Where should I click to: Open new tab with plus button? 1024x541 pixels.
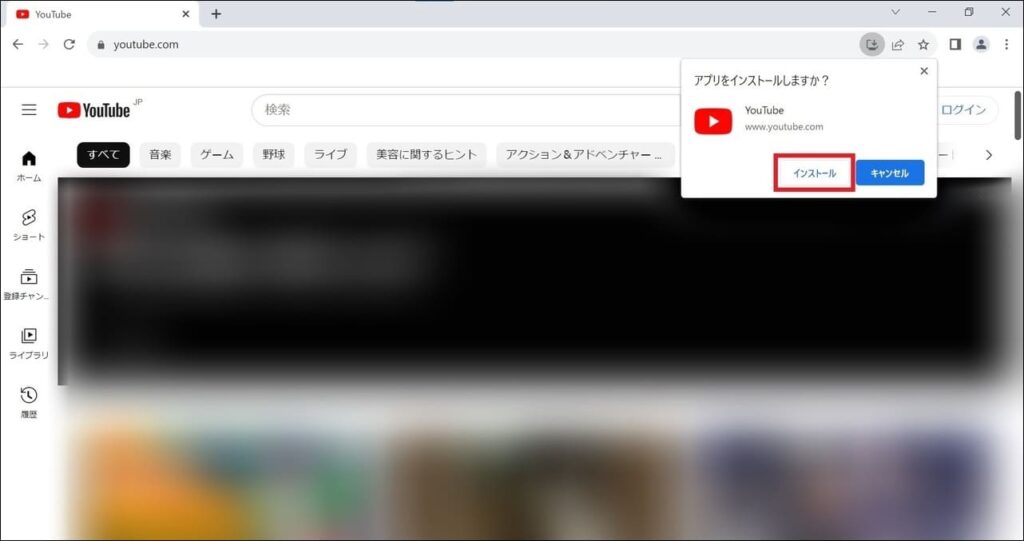click(216, 14)
